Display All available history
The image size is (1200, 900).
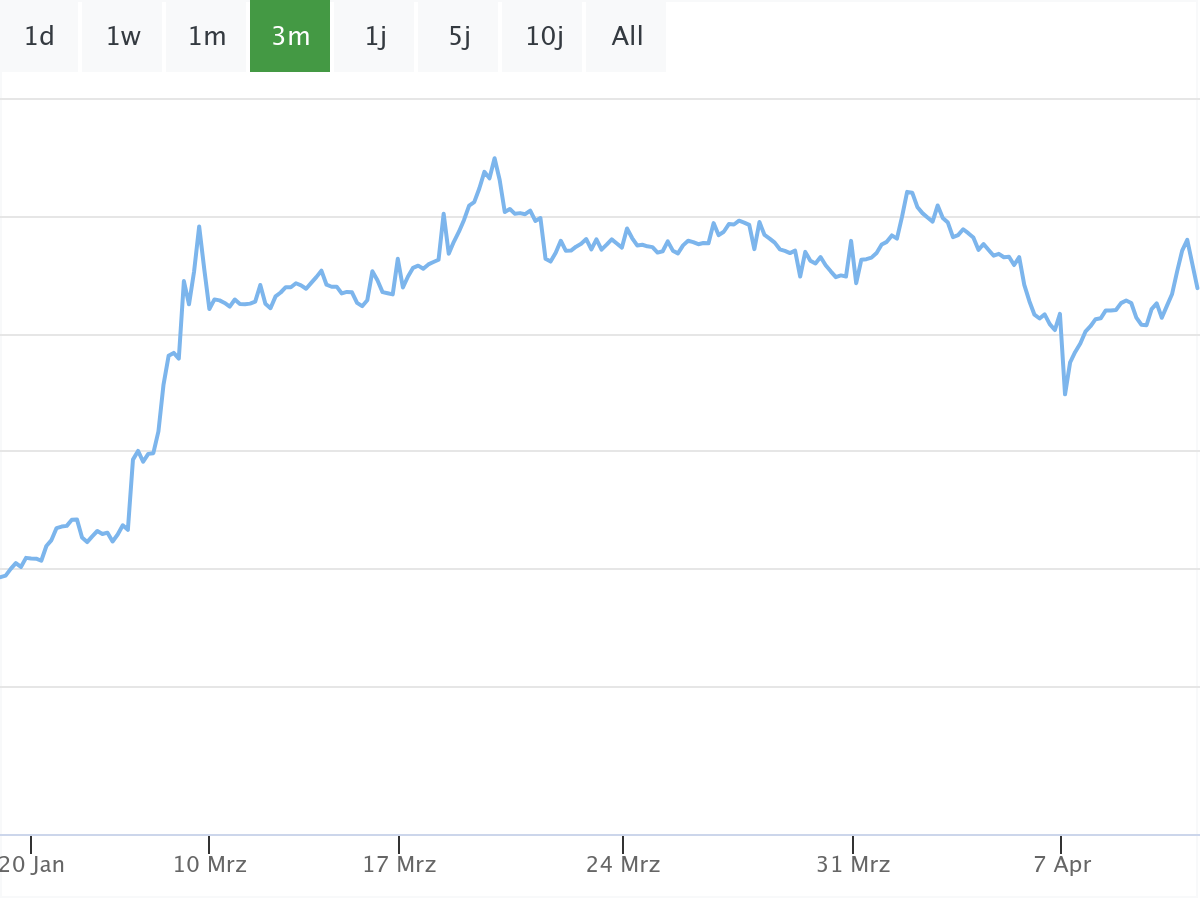(x=627, y=37)
